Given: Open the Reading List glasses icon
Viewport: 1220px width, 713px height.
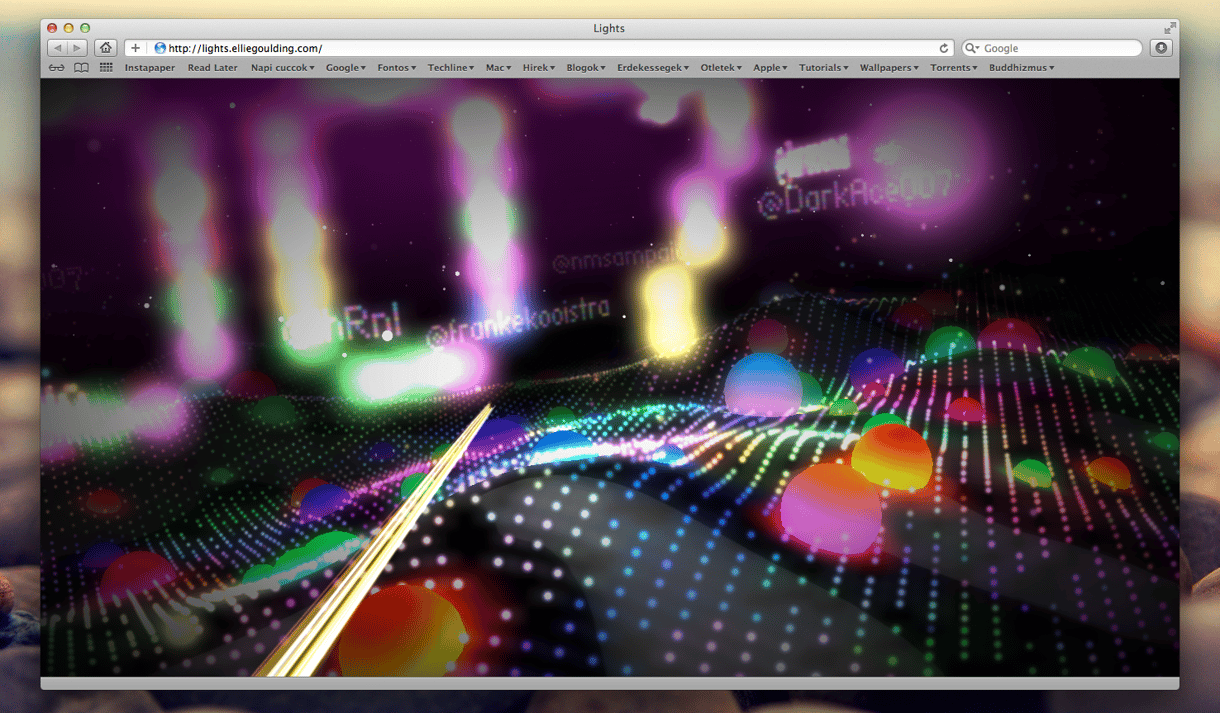Looking at the screenshot, I should pos(57,68).
